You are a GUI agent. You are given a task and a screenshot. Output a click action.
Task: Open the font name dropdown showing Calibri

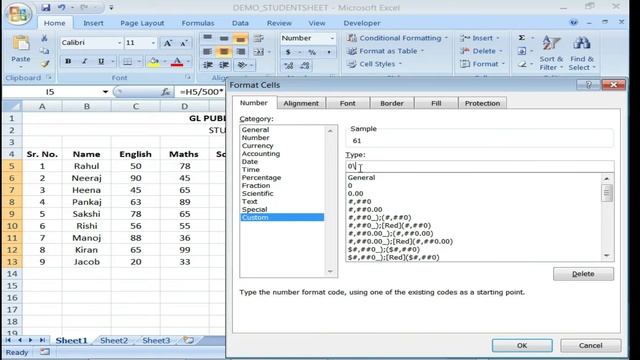click(x=119, y=43)
